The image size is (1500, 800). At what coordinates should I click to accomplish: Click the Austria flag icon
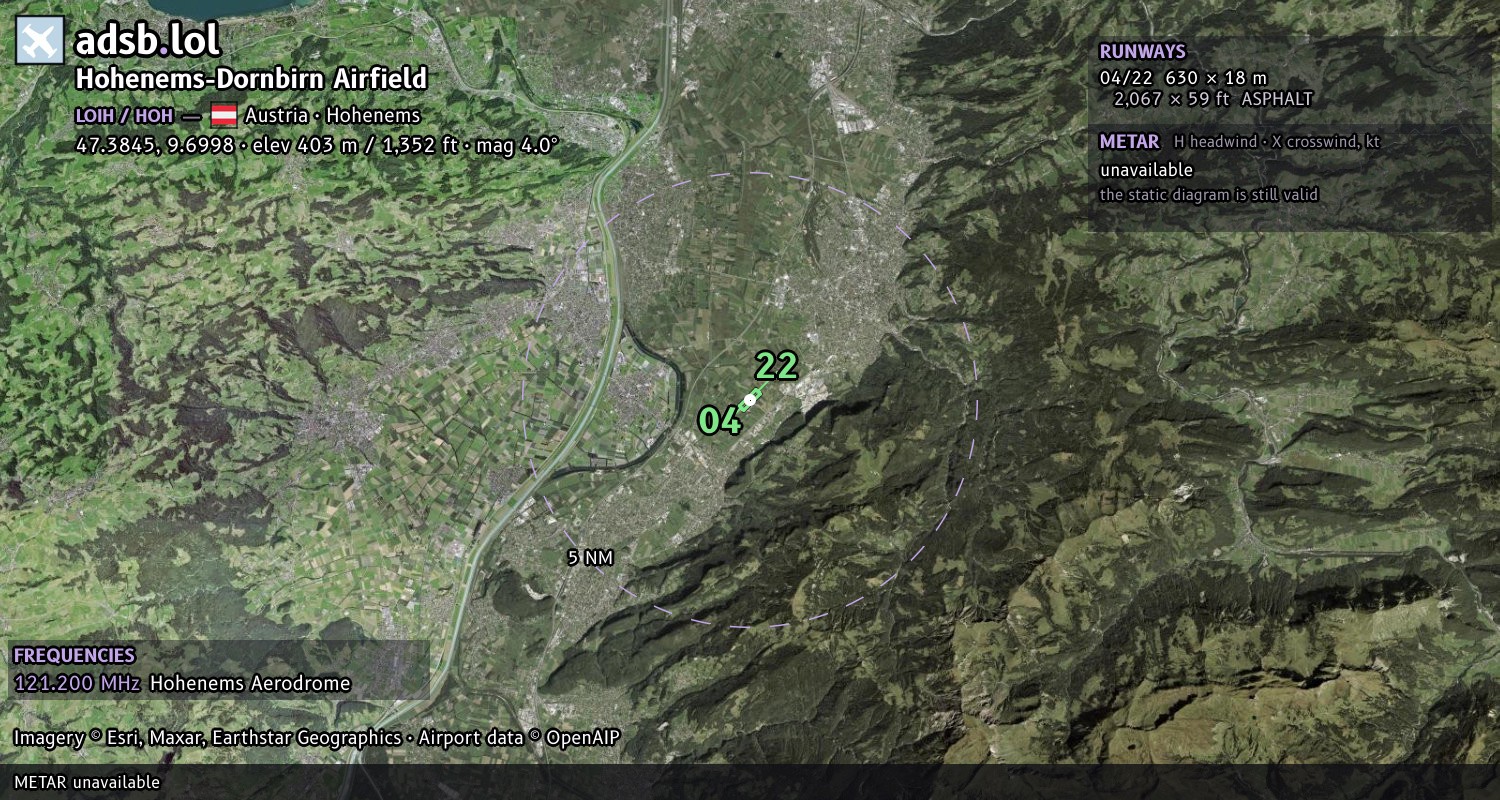[224, 115]
